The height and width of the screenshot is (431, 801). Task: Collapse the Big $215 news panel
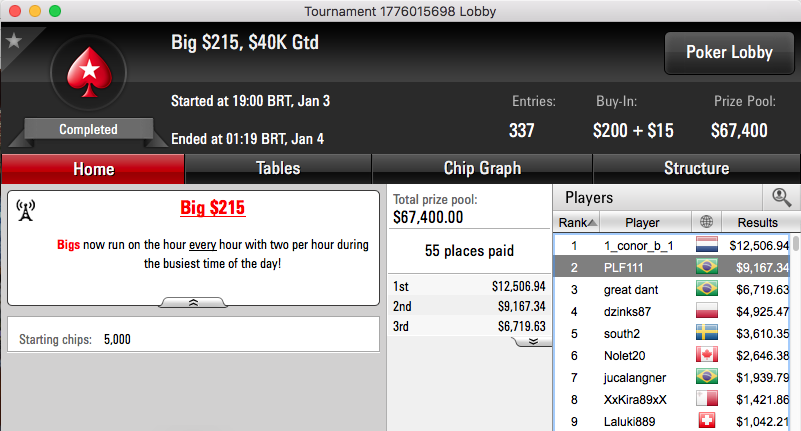click(193, 303)
